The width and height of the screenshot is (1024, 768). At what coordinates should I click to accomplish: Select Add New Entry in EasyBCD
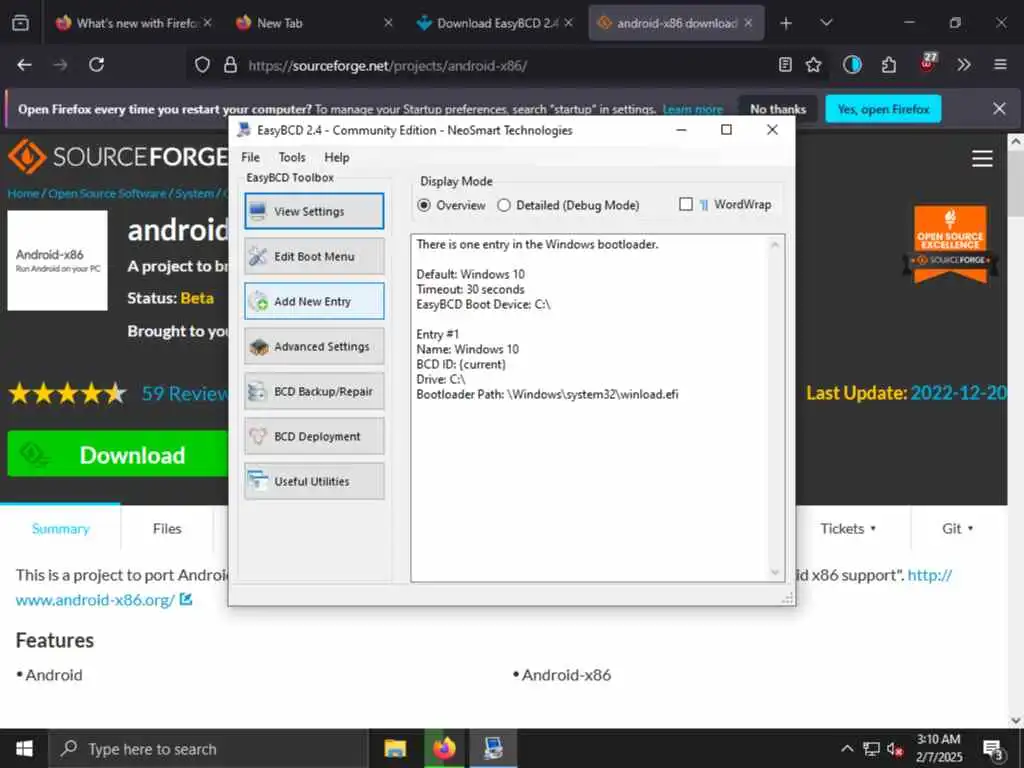[x=314, y=301]
